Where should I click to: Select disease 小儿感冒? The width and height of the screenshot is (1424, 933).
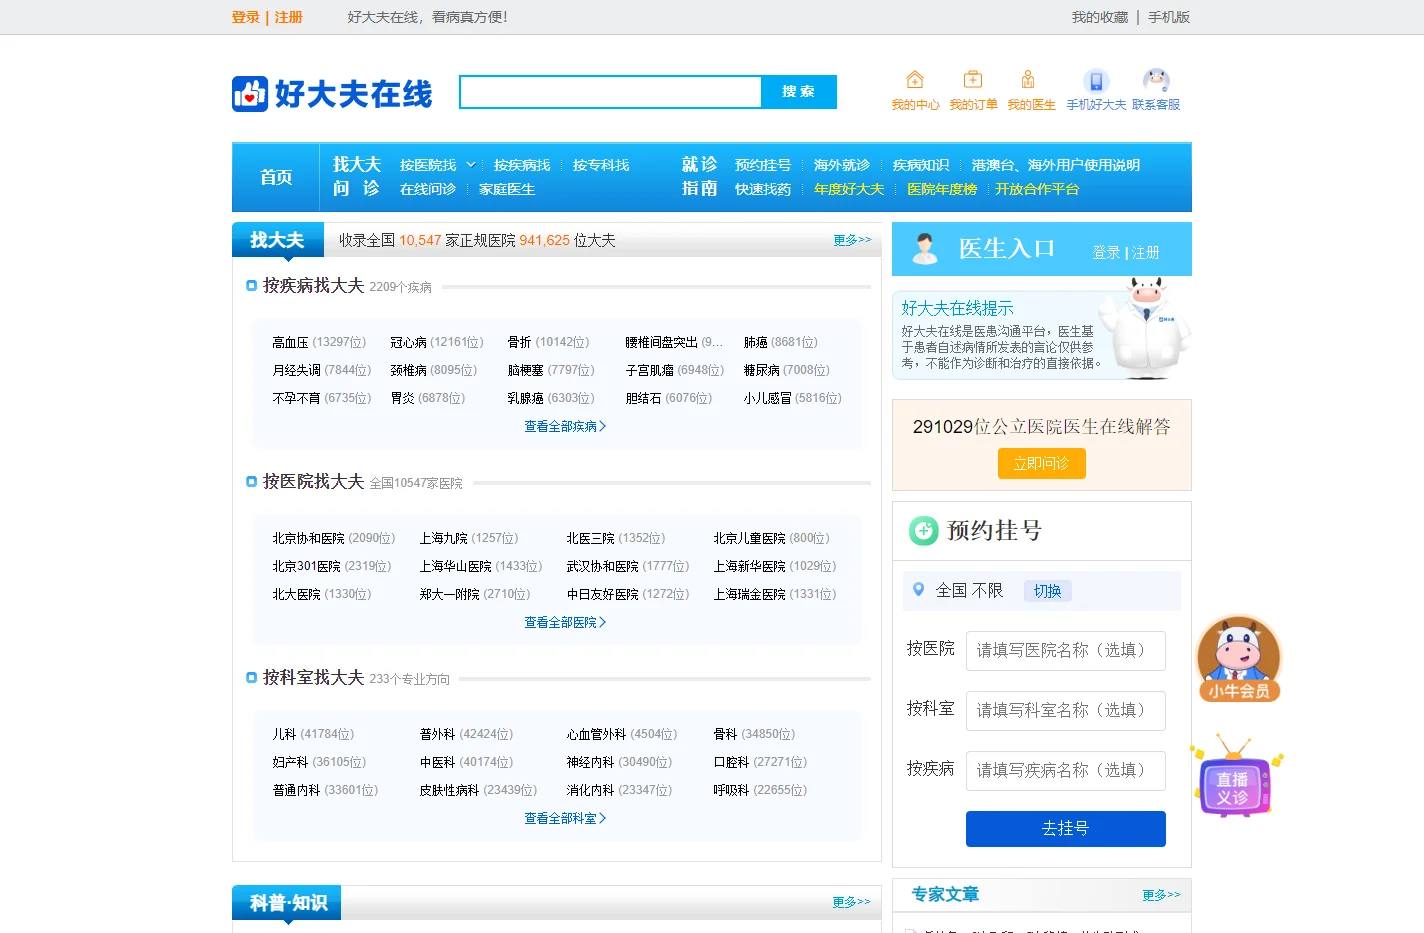[767, 398]
